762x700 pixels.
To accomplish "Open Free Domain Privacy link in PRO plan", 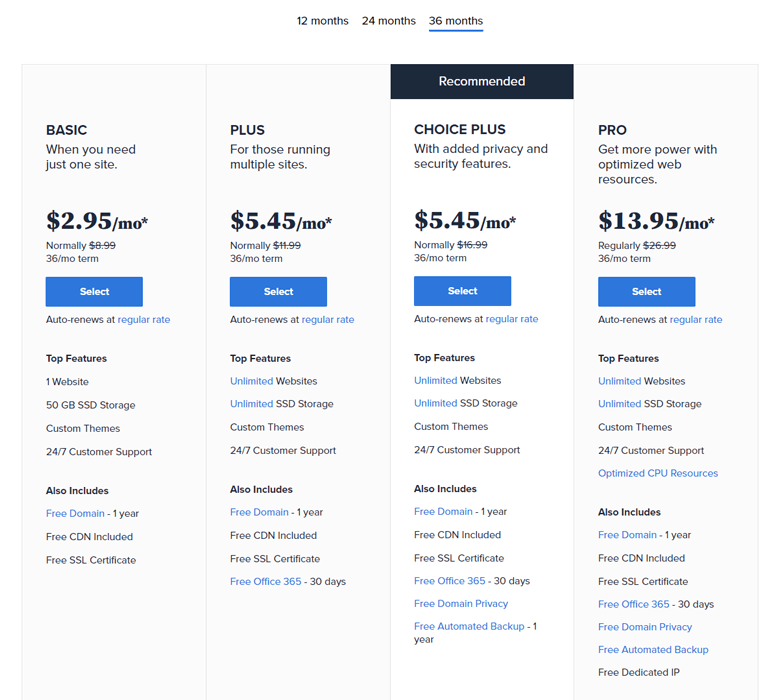I will pyautogui.click(x=645, y=627).
